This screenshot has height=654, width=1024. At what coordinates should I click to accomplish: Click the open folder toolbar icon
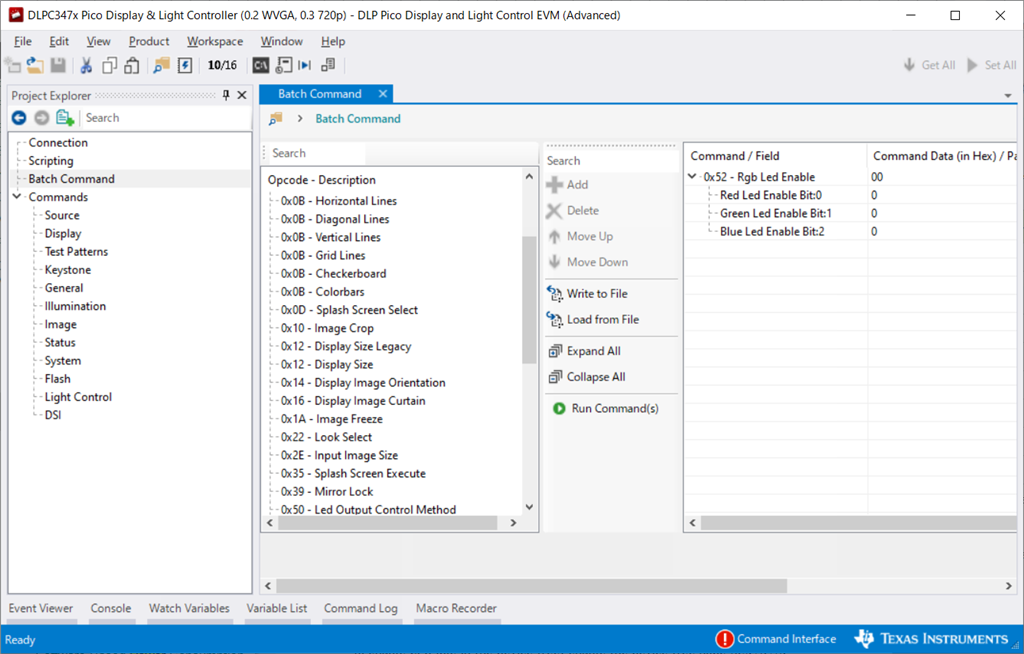35,65
